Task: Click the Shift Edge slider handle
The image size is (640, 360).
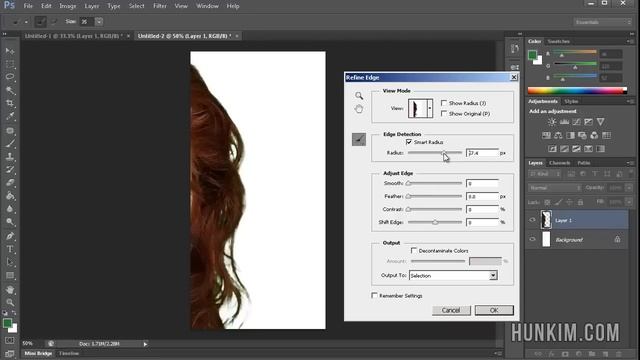Action: click(435, 222)
